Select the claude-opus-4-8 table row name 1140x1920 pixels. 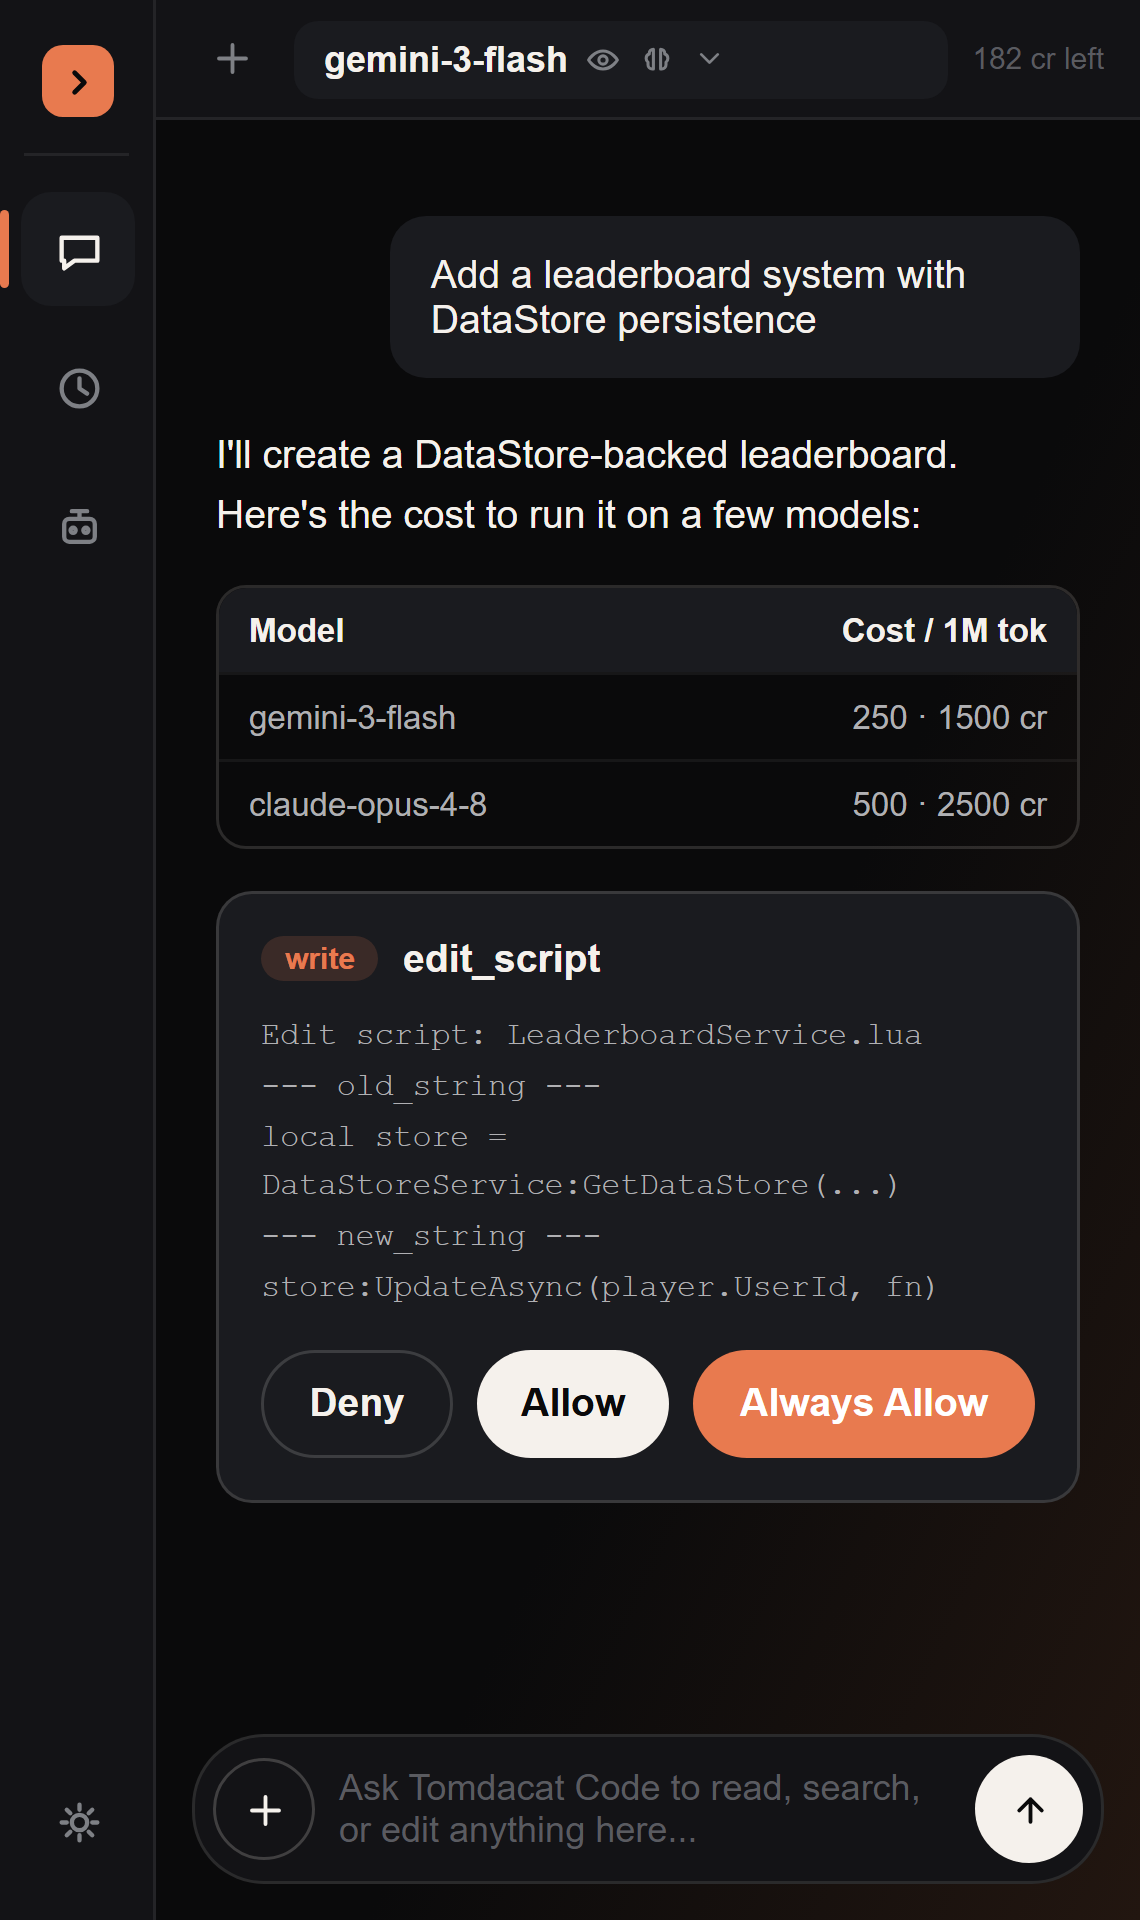pos(368,805)
